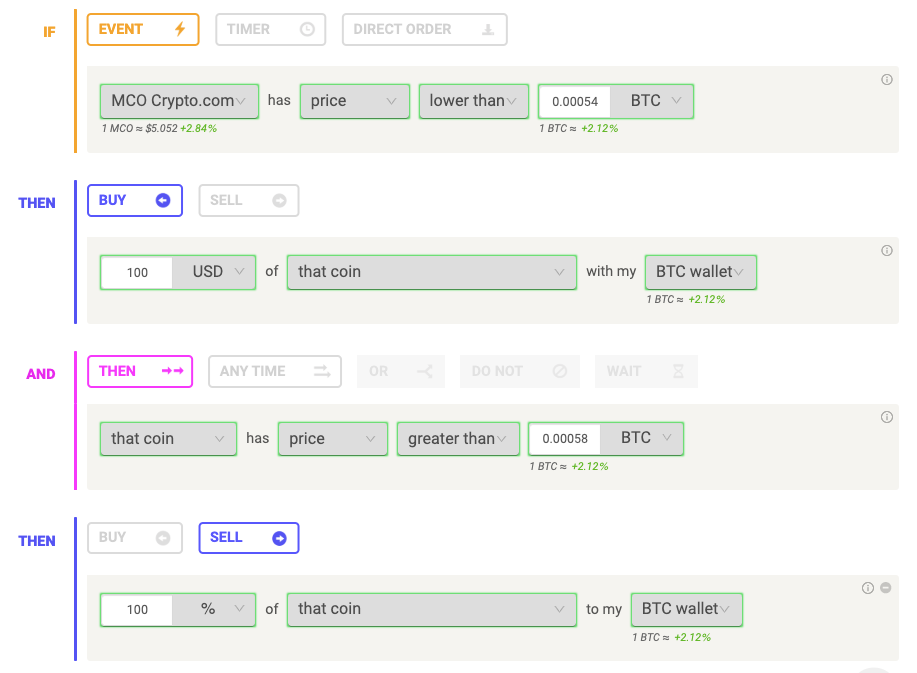Select the WAIT hourglass operator
The height and width of the screenshot is (673, 917).
coord(646,371)
